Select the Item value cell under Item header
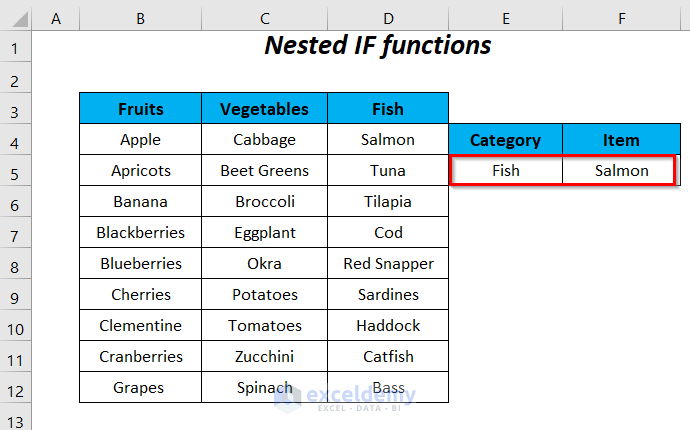Image resolution: width=690 pixels, height=430 pixels. (621, 171)
